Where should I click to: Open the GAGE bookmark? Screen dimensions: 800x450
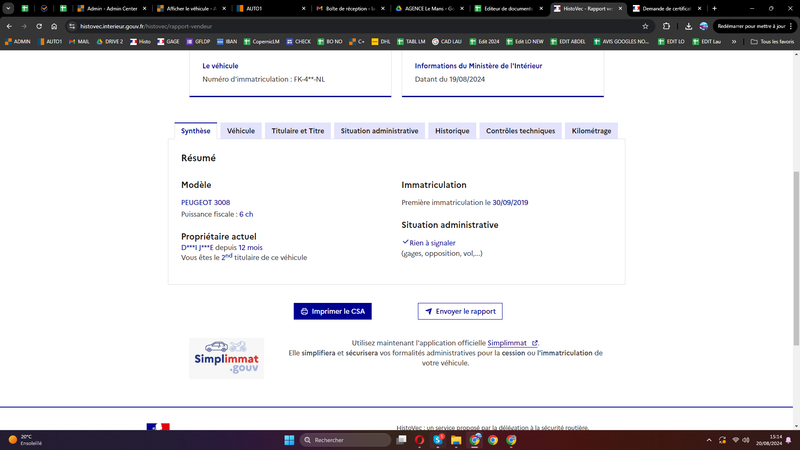pyautogui.click(x=168, y=41)
